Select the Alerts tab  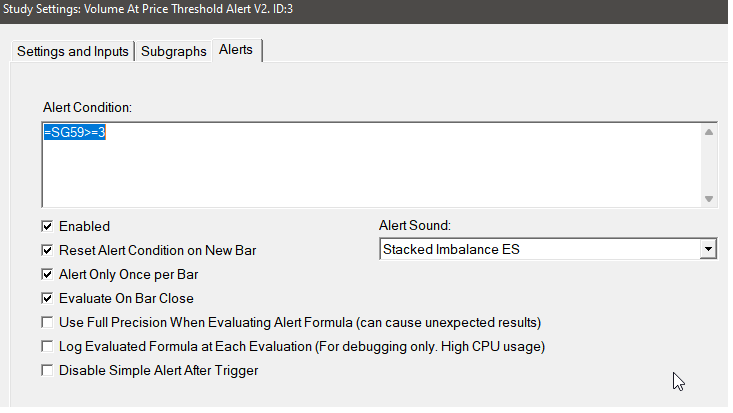(x=237, y=50)
